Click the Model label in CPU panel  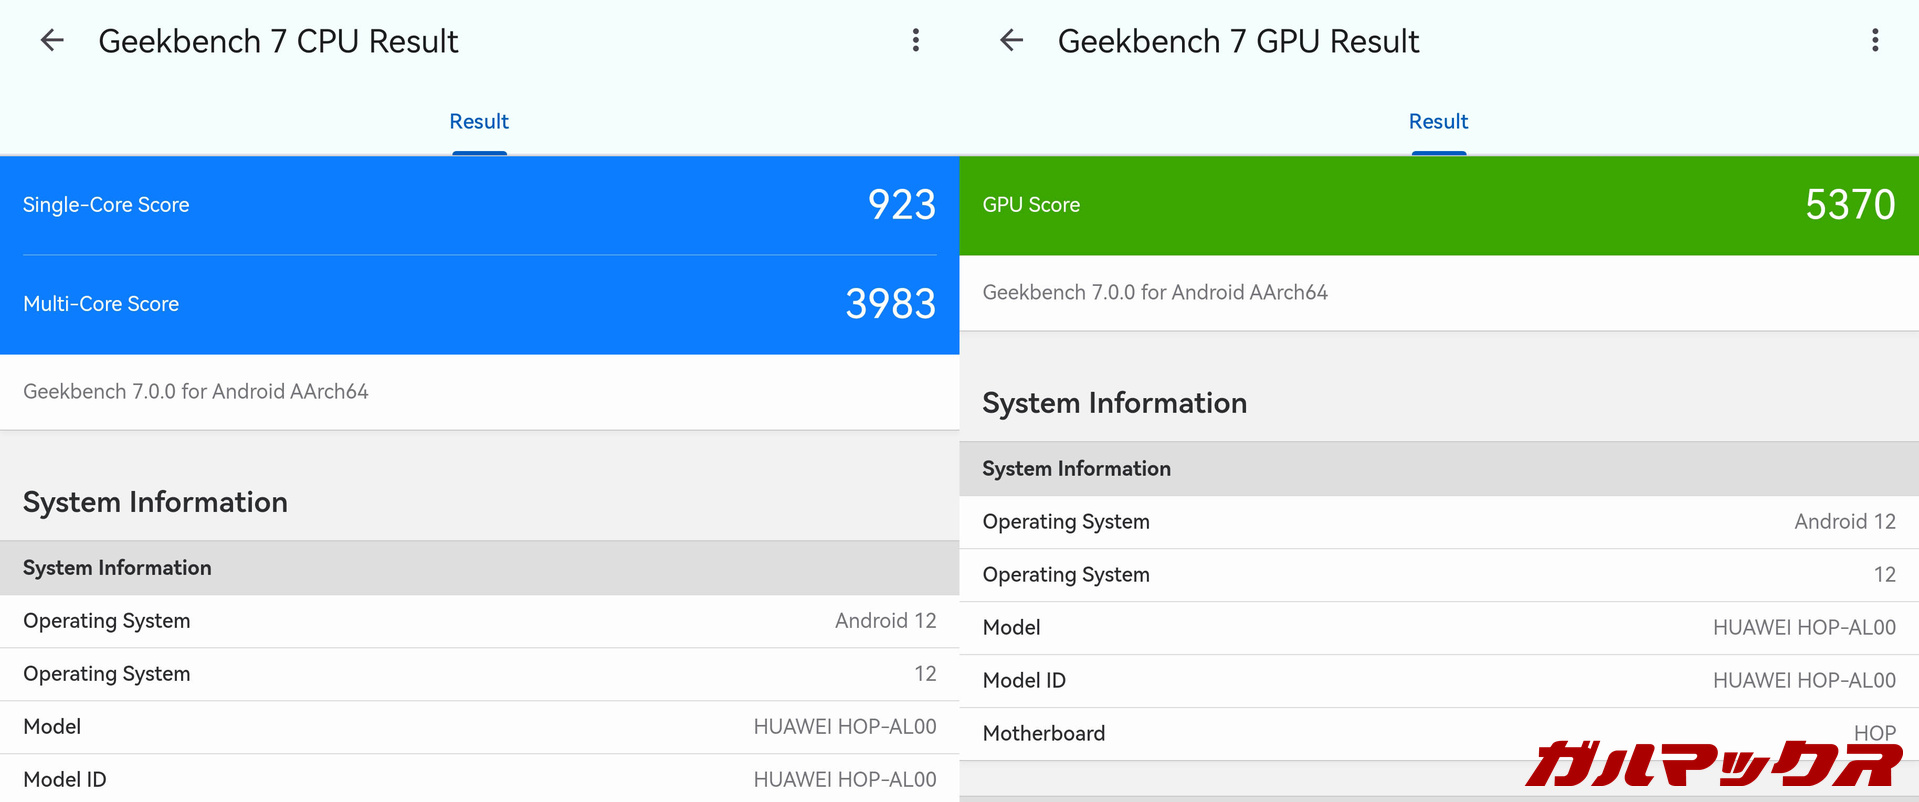52,727
